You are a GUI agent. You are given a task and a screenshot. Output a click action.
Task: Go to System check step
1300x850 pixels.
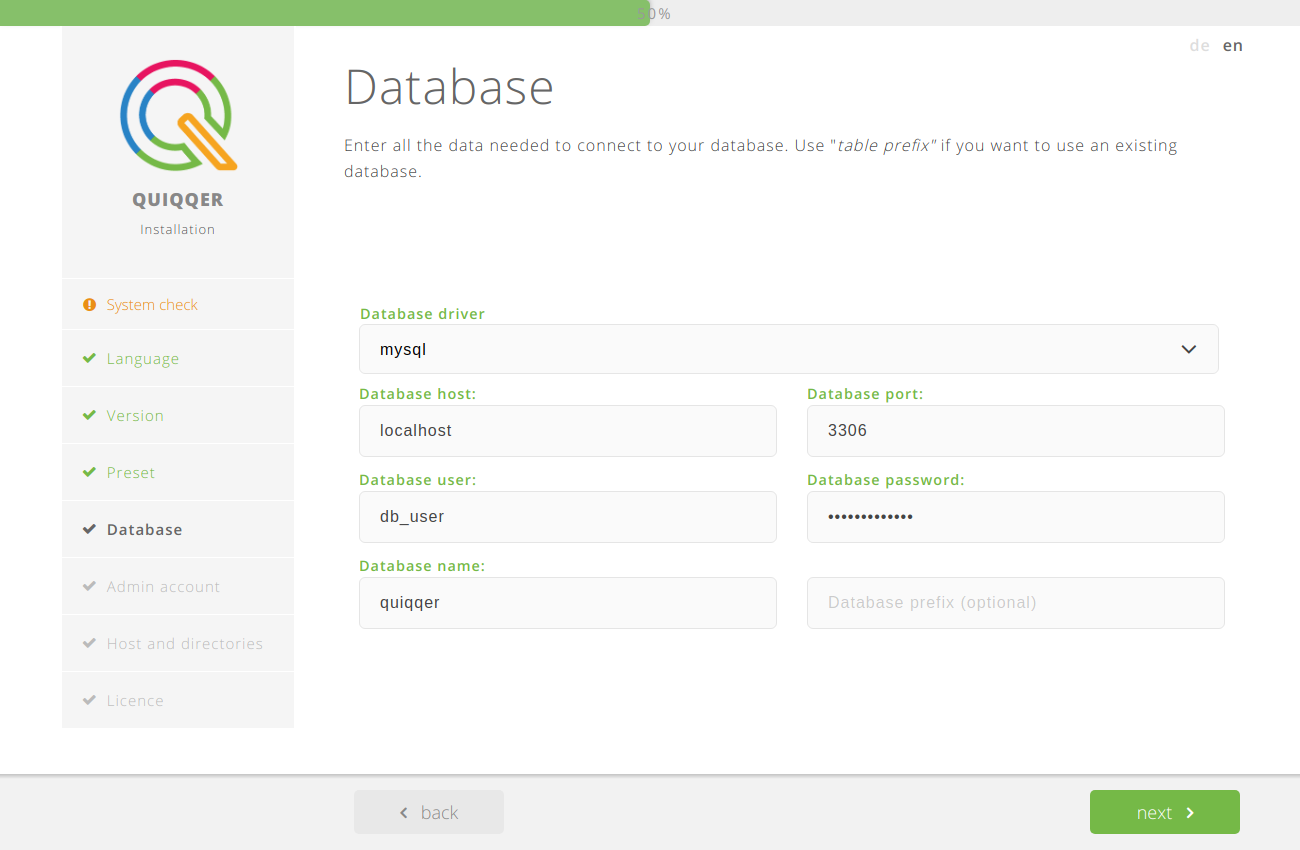pyautogui.click(x=152, y=305)
